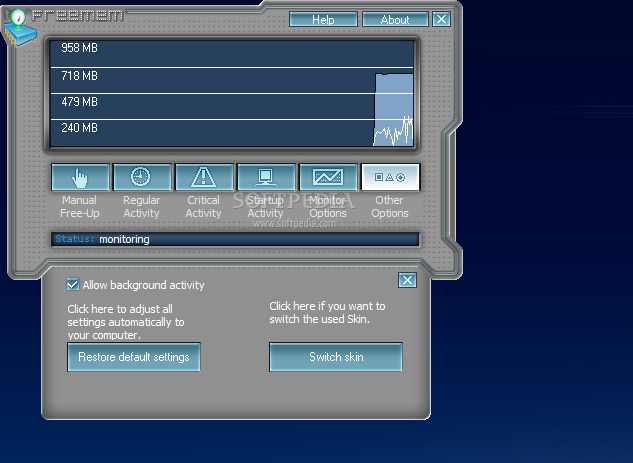Click the 479 MB graph label
The image size is (633, 463).
pos(80,102)
